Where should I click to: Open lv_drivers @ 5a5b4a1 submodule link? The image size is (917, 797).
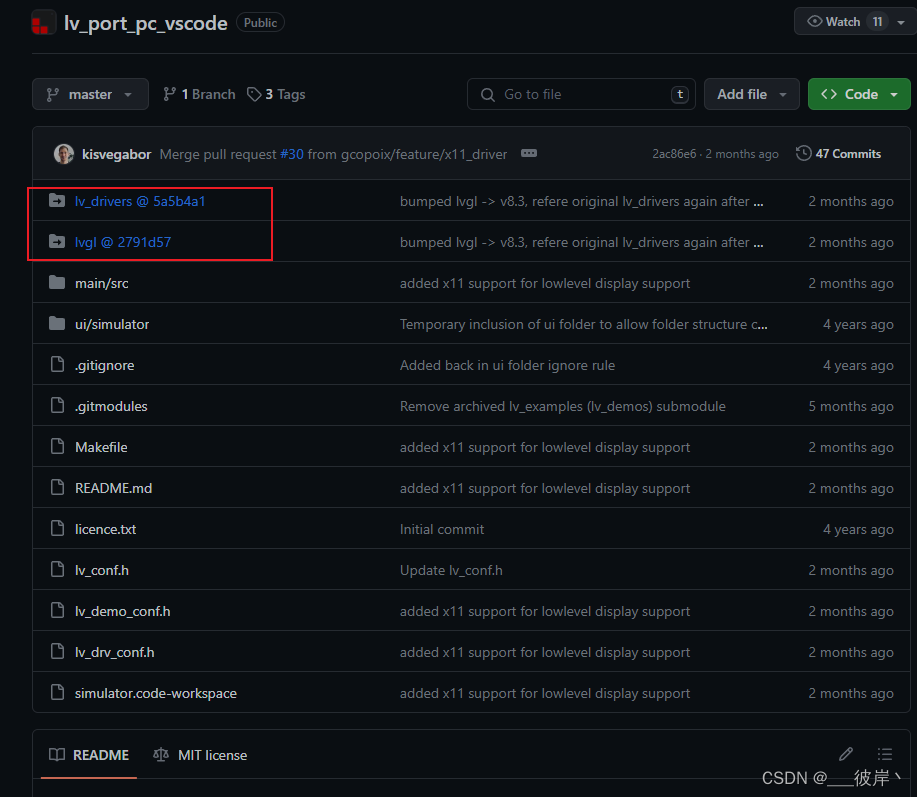coord(140,201)
